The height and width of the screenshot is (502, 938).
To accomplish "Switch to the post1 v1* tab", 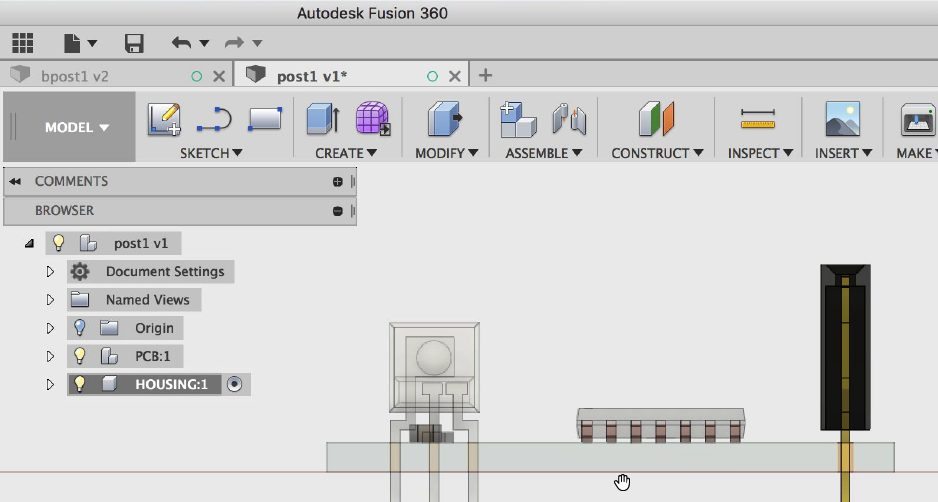I will point(312,76).
